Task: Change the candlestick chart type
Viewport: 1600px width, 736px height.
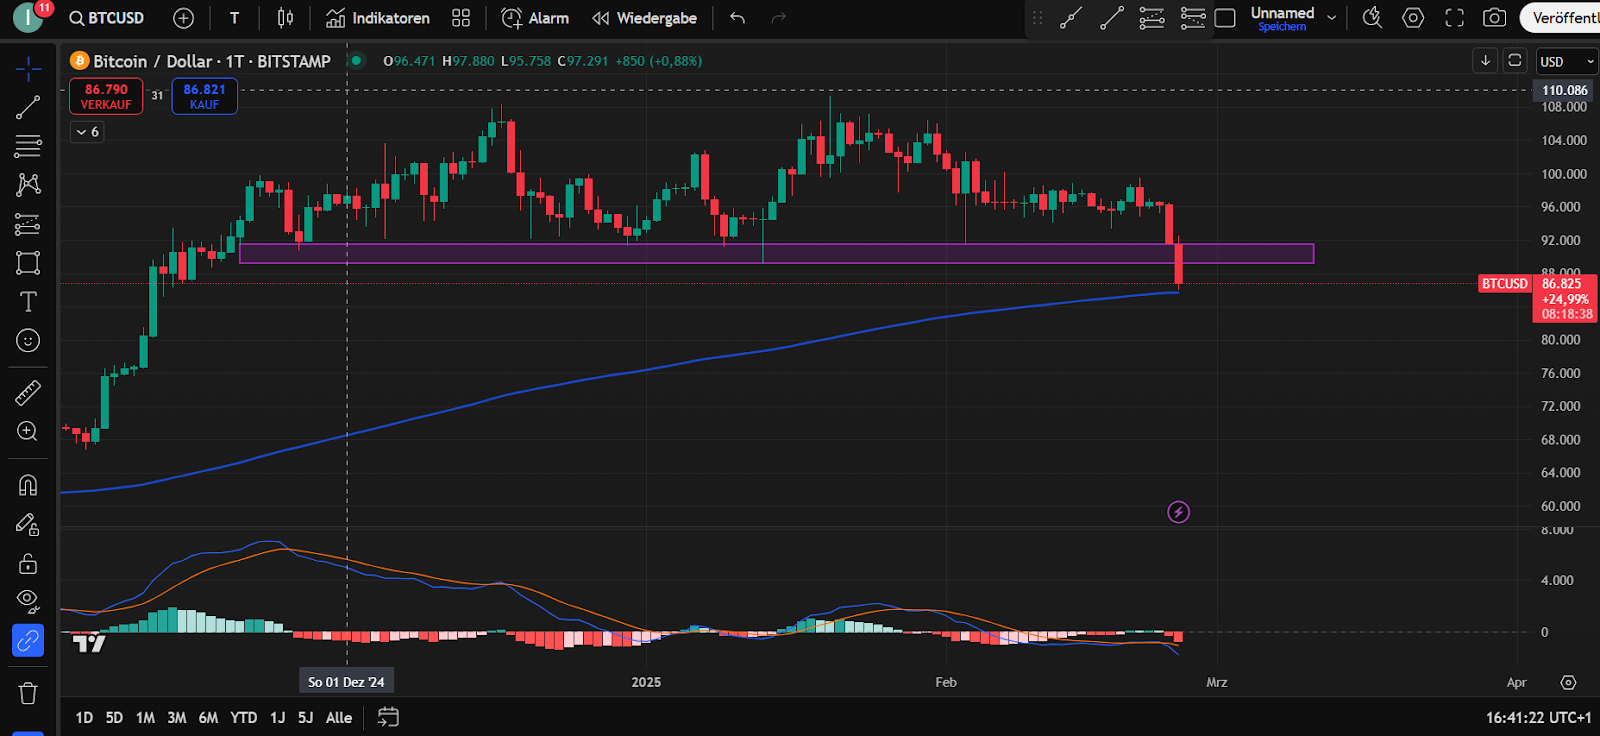Action: [285, 18]
